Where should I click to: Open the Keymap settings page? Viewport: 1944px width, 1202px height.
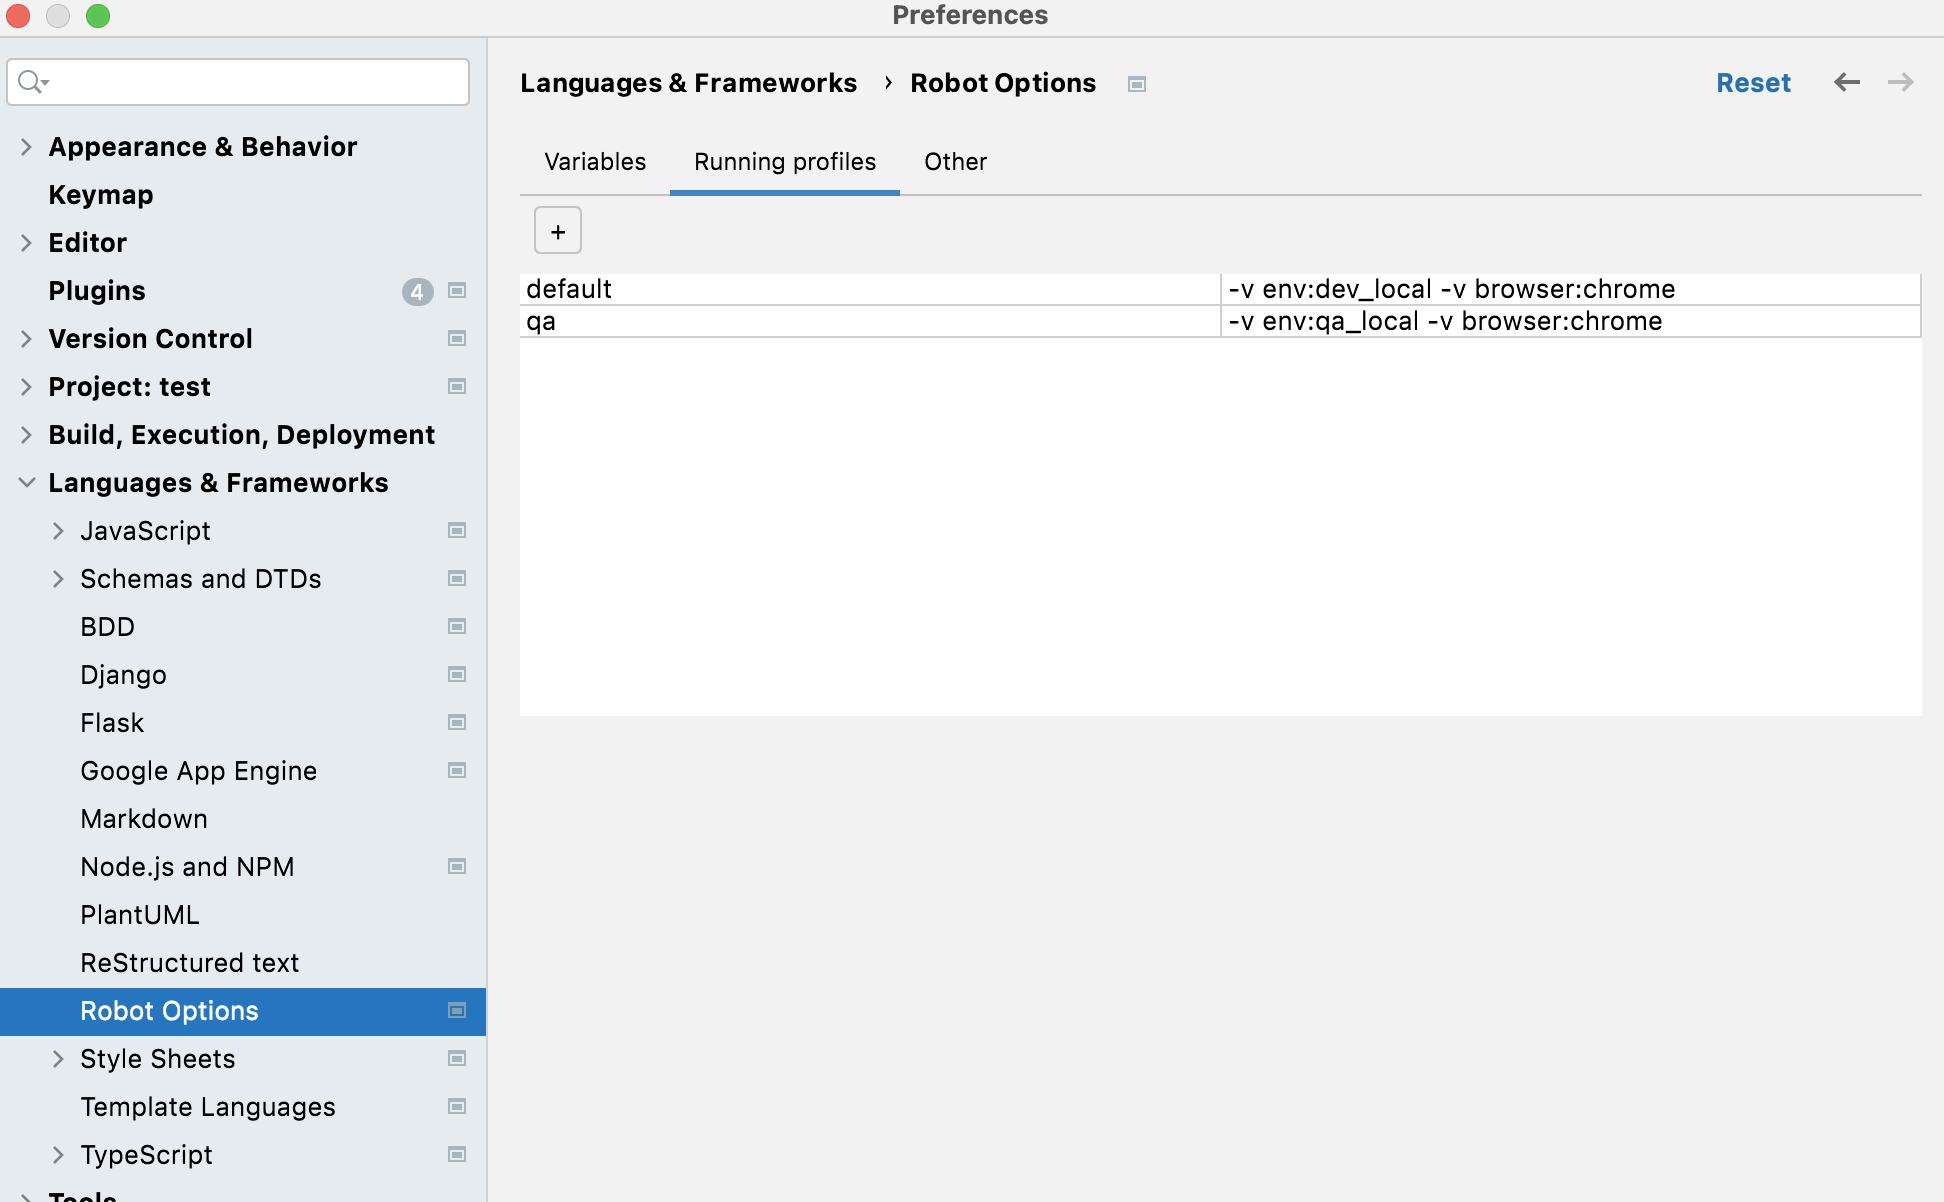(x=101, y=195)
